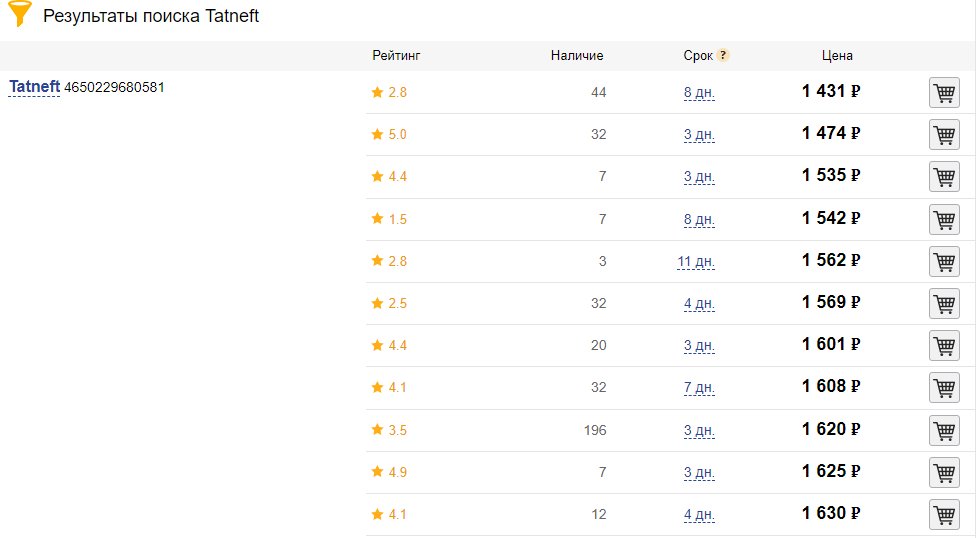
Task: Show help for Срок question mark
Action: (723, 55)
